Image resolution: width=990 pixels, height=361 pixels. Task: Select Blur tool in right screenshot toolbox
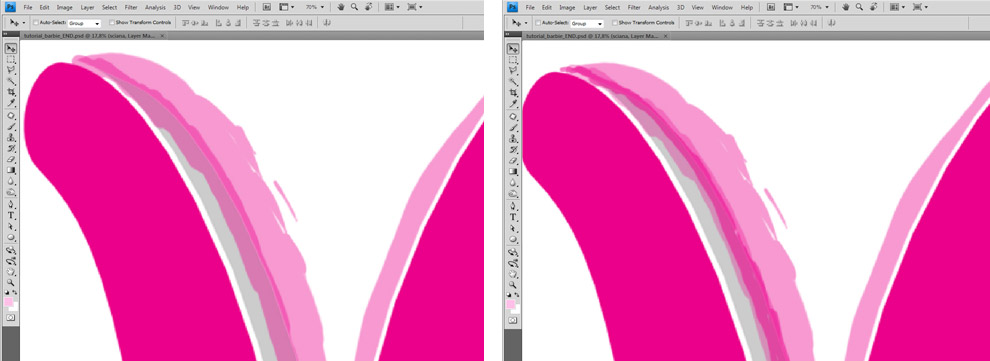point(513,182)
